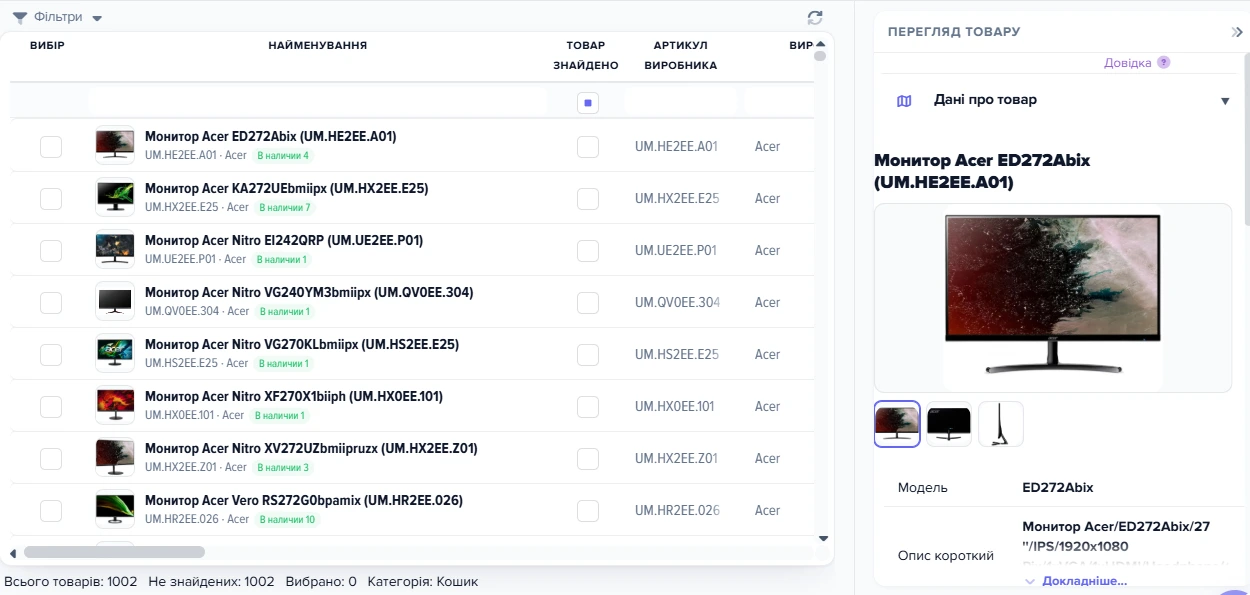Image resolution: width=1250 pixels, height=595 pixels.
Task: Click the Не знайдених: 1002 status text
Action: click(x=211, y=582)
